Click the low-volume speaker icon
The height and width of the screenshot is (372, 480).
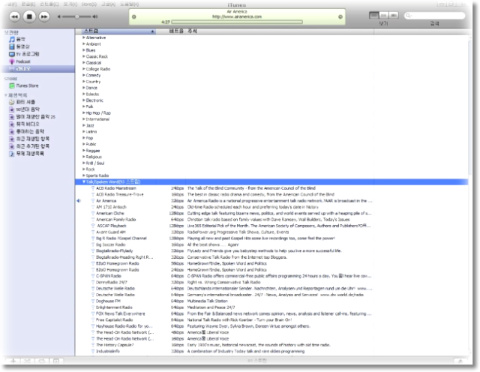pyautogui.click(x=59, y=16)
